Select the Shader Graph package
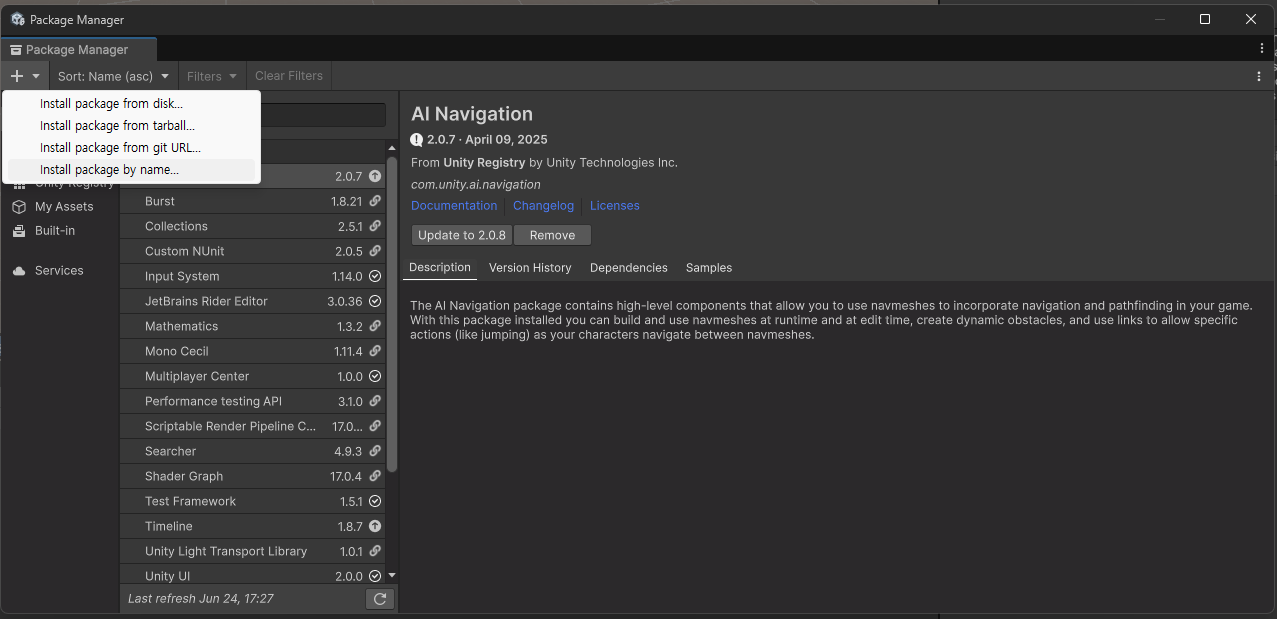The width and height of the screenshot is (1277, 619). point(251,476)
